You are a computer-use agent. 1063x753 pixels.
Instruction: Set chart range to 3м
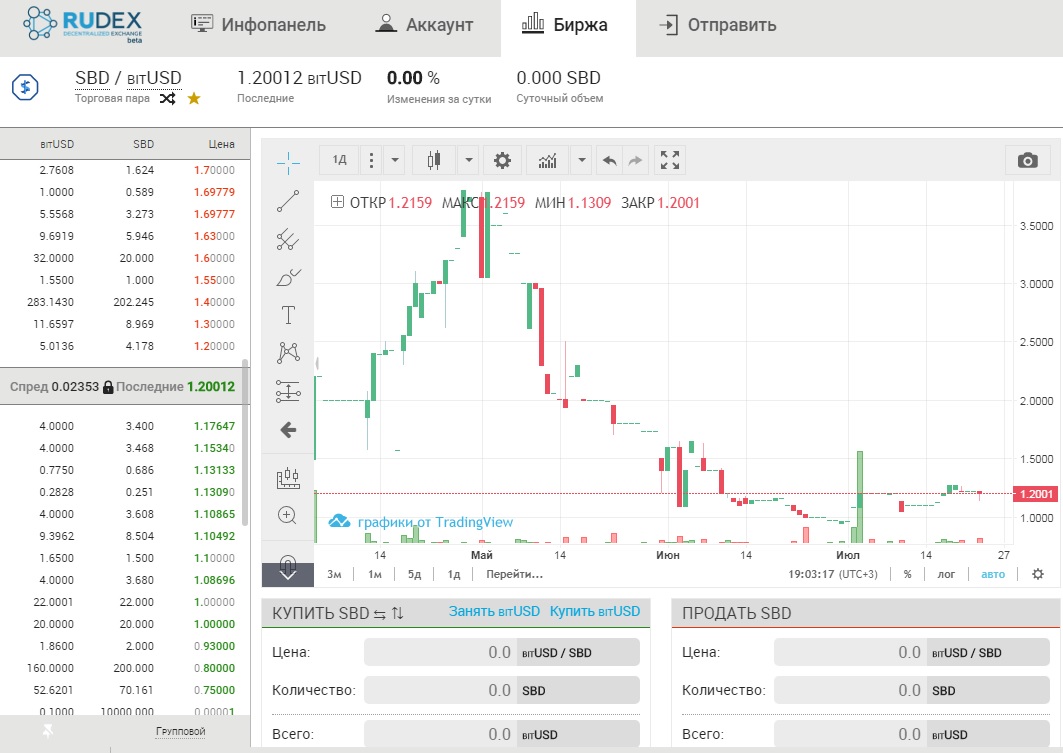point(334,574)
